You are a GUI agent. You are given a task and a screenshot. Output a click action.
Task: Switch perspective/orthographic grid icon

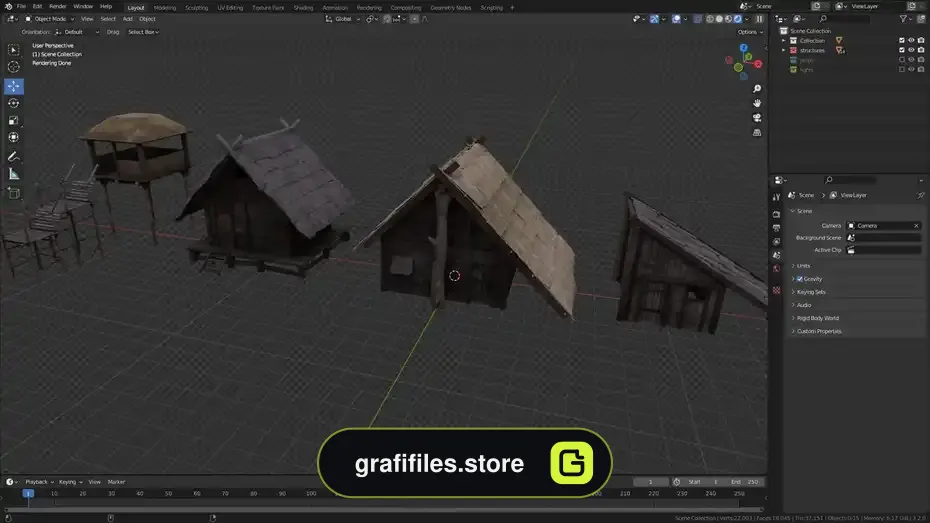click(757, 133)
